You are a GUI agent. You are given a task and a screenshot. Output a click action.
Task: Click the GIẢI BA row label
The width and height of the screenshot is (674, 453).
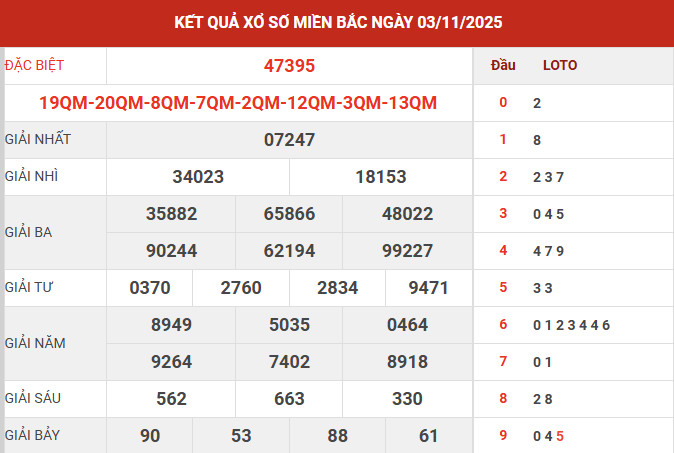(x=29, y=232)
